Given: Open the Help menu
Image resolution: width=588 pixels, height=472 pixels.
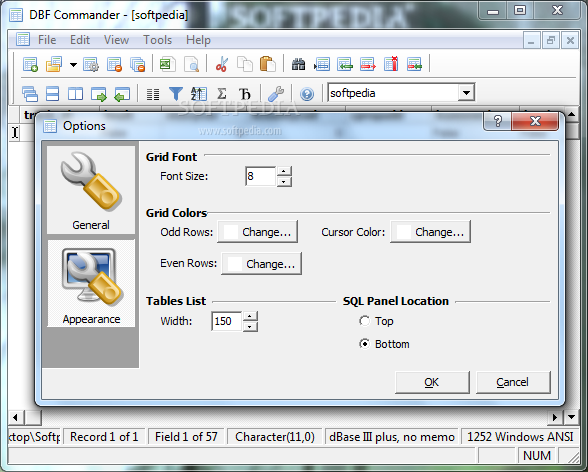Looking at the screenshot, I should coord(198,40).
